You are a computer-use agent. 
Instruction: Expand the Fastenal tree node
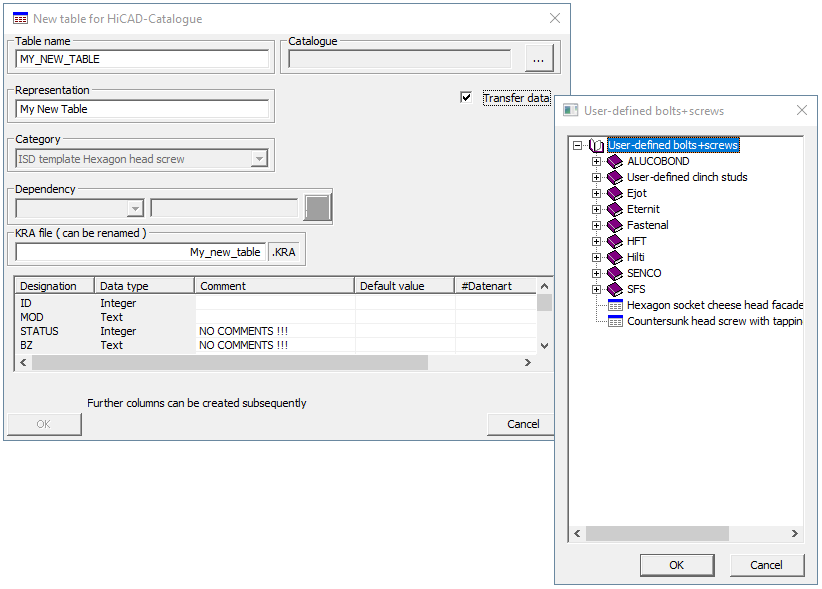click(596, 225)
